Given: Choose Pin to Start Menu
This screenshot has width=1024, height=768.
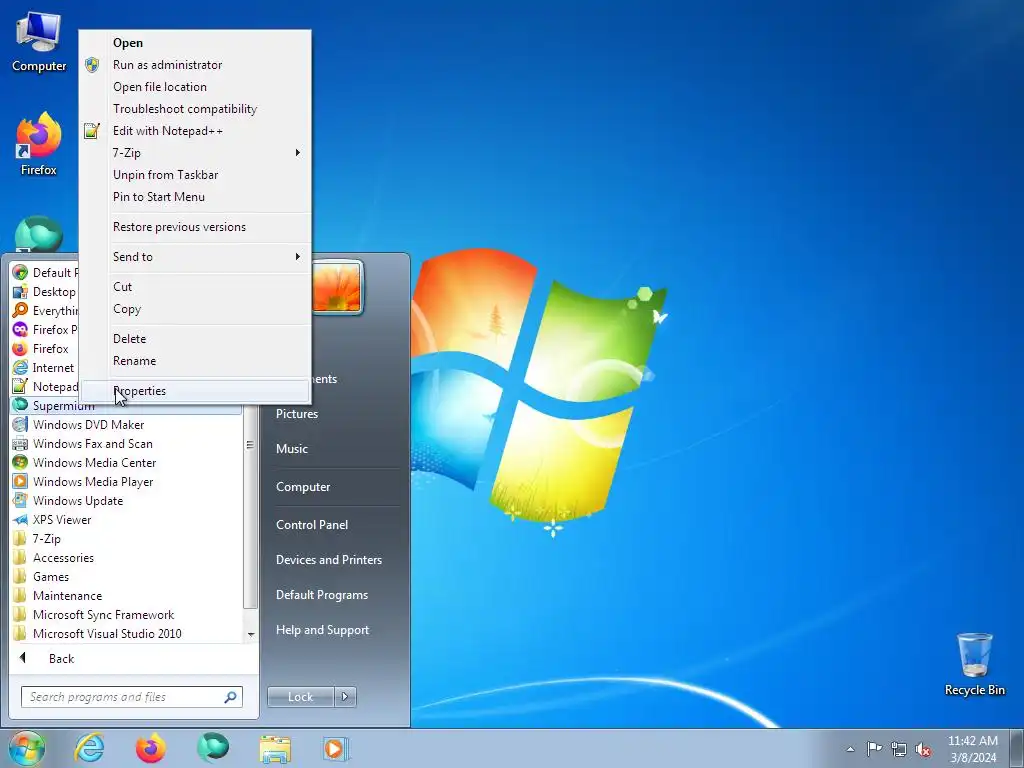Looking at the screenshot, I should (195, 197).
